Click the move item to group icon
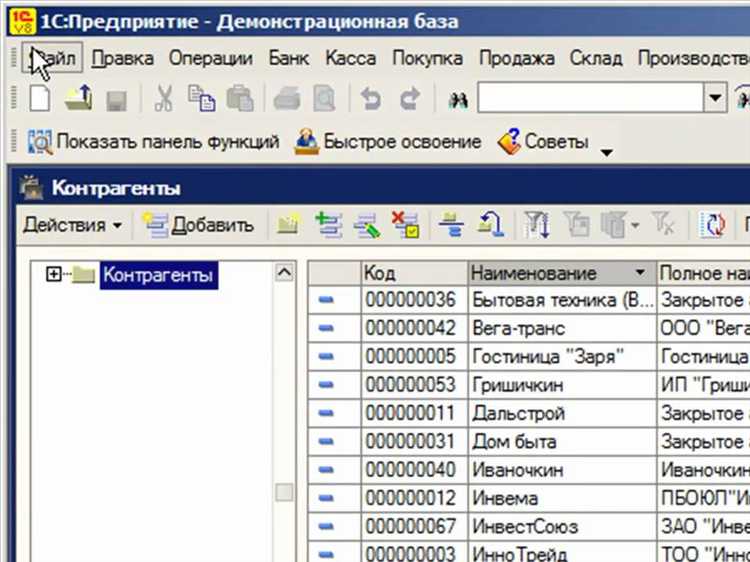Viewport: 750px width, 562px height. (491, 225)
